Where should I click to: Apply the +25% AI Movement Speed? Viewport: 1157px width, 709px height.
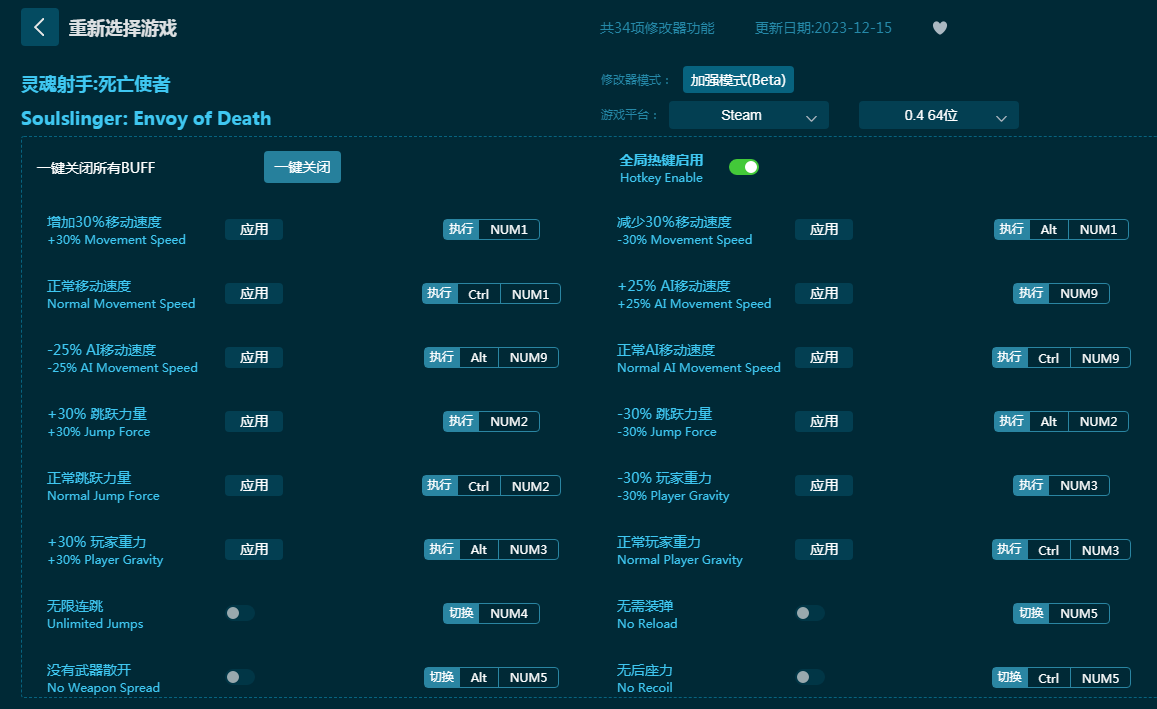(824, 293)
